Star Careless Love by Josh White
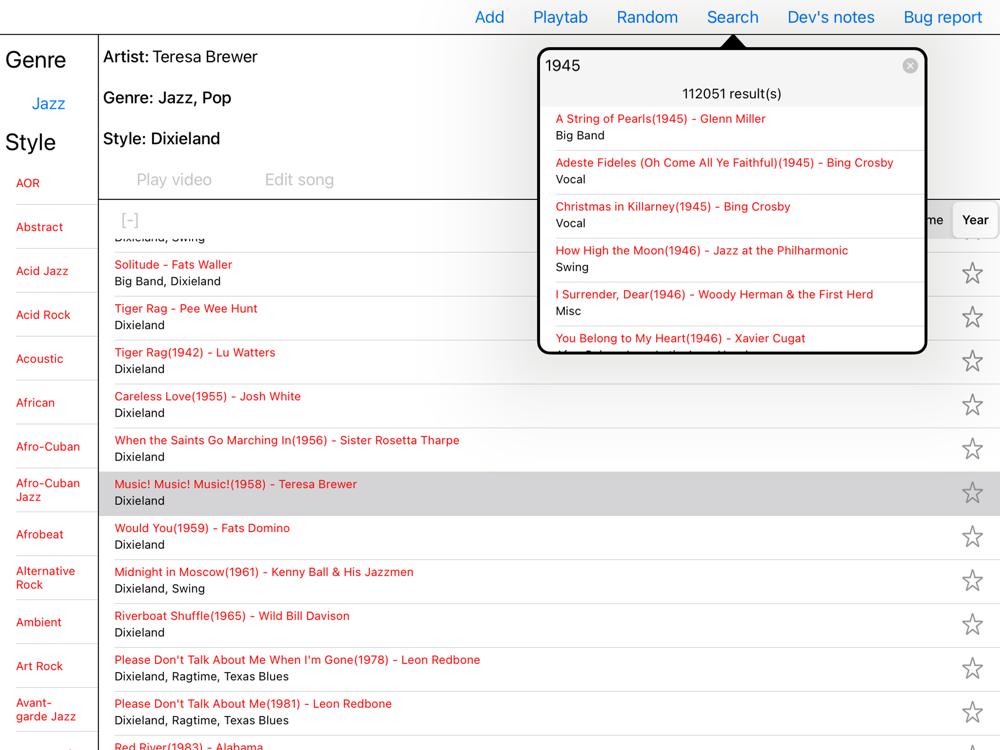The width and height of the screenshot is (1000, 750). coord(972,405)
